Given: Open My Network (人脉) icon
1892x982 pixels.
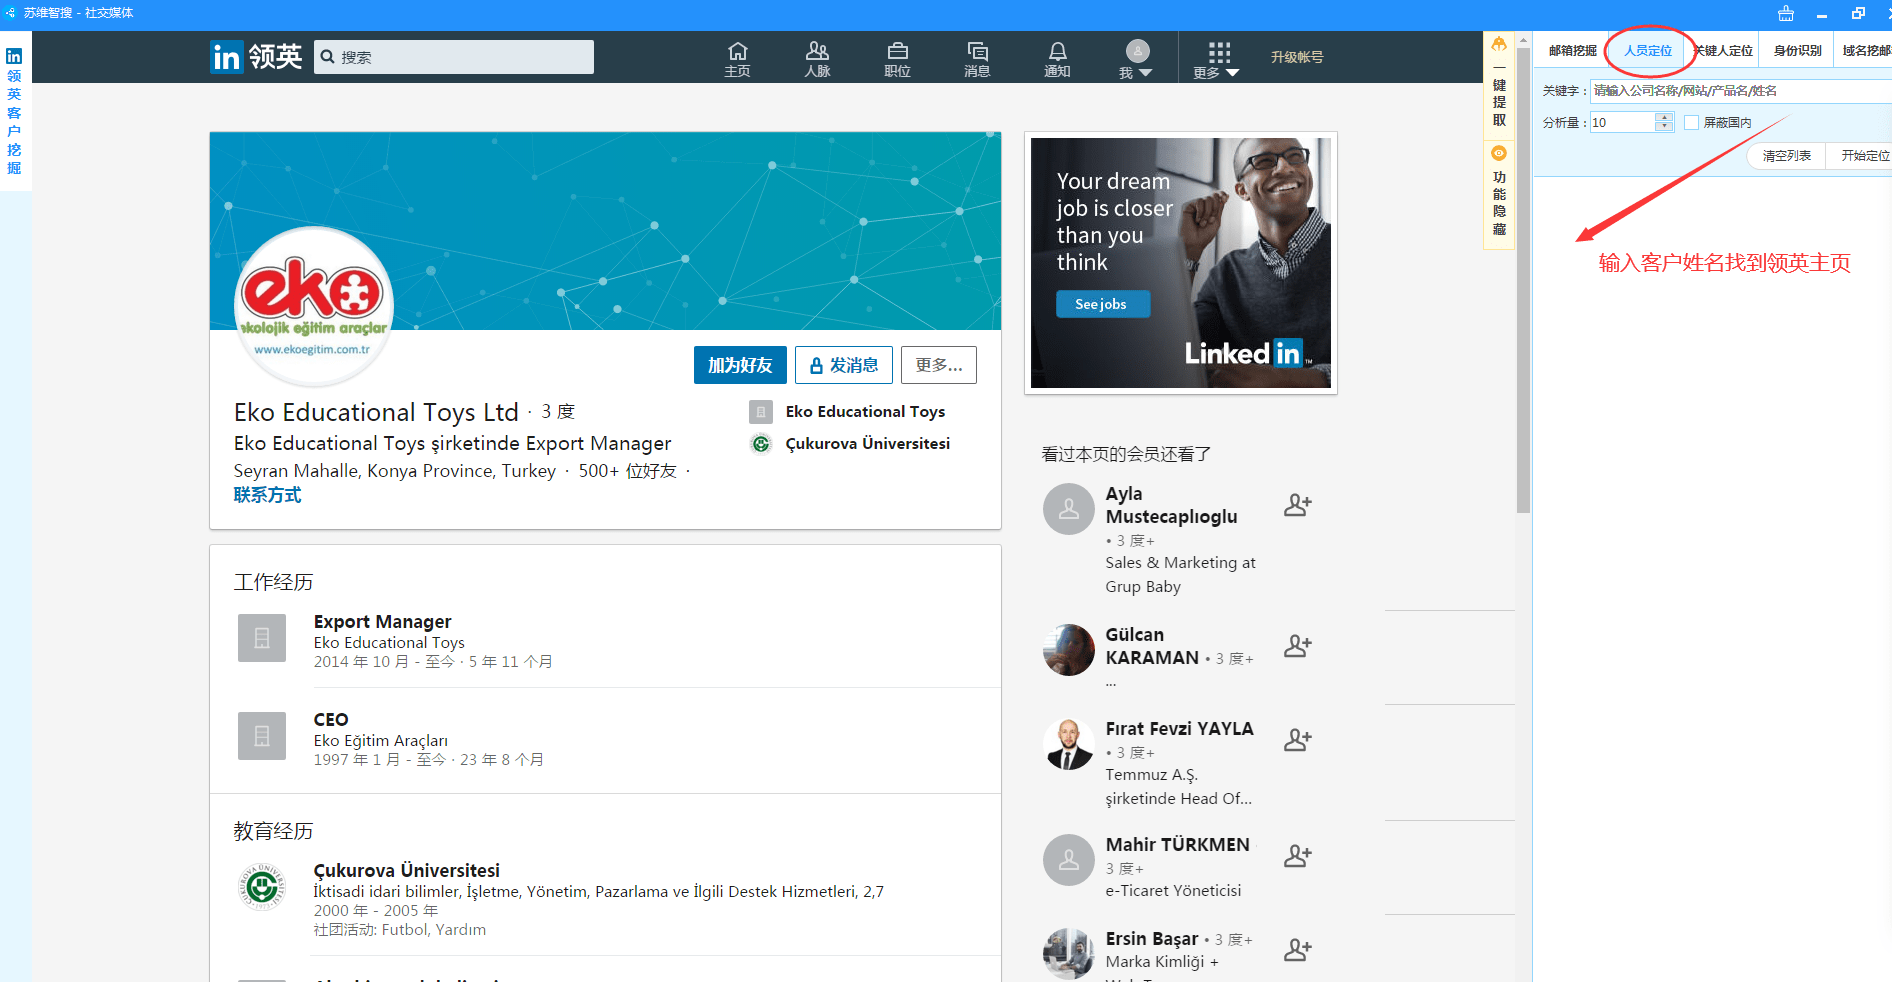Looking at the screenshot, I should (x=817, y=58).
